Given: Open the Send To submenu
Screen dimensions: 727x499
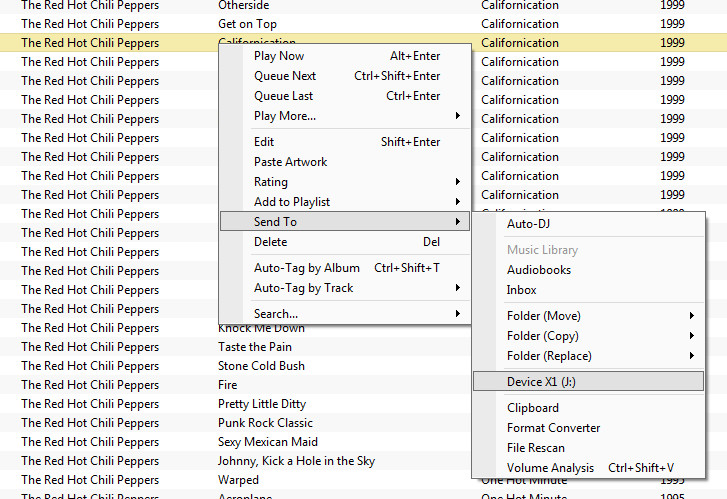Looking at the screenshot, I should tap(345, 222).
